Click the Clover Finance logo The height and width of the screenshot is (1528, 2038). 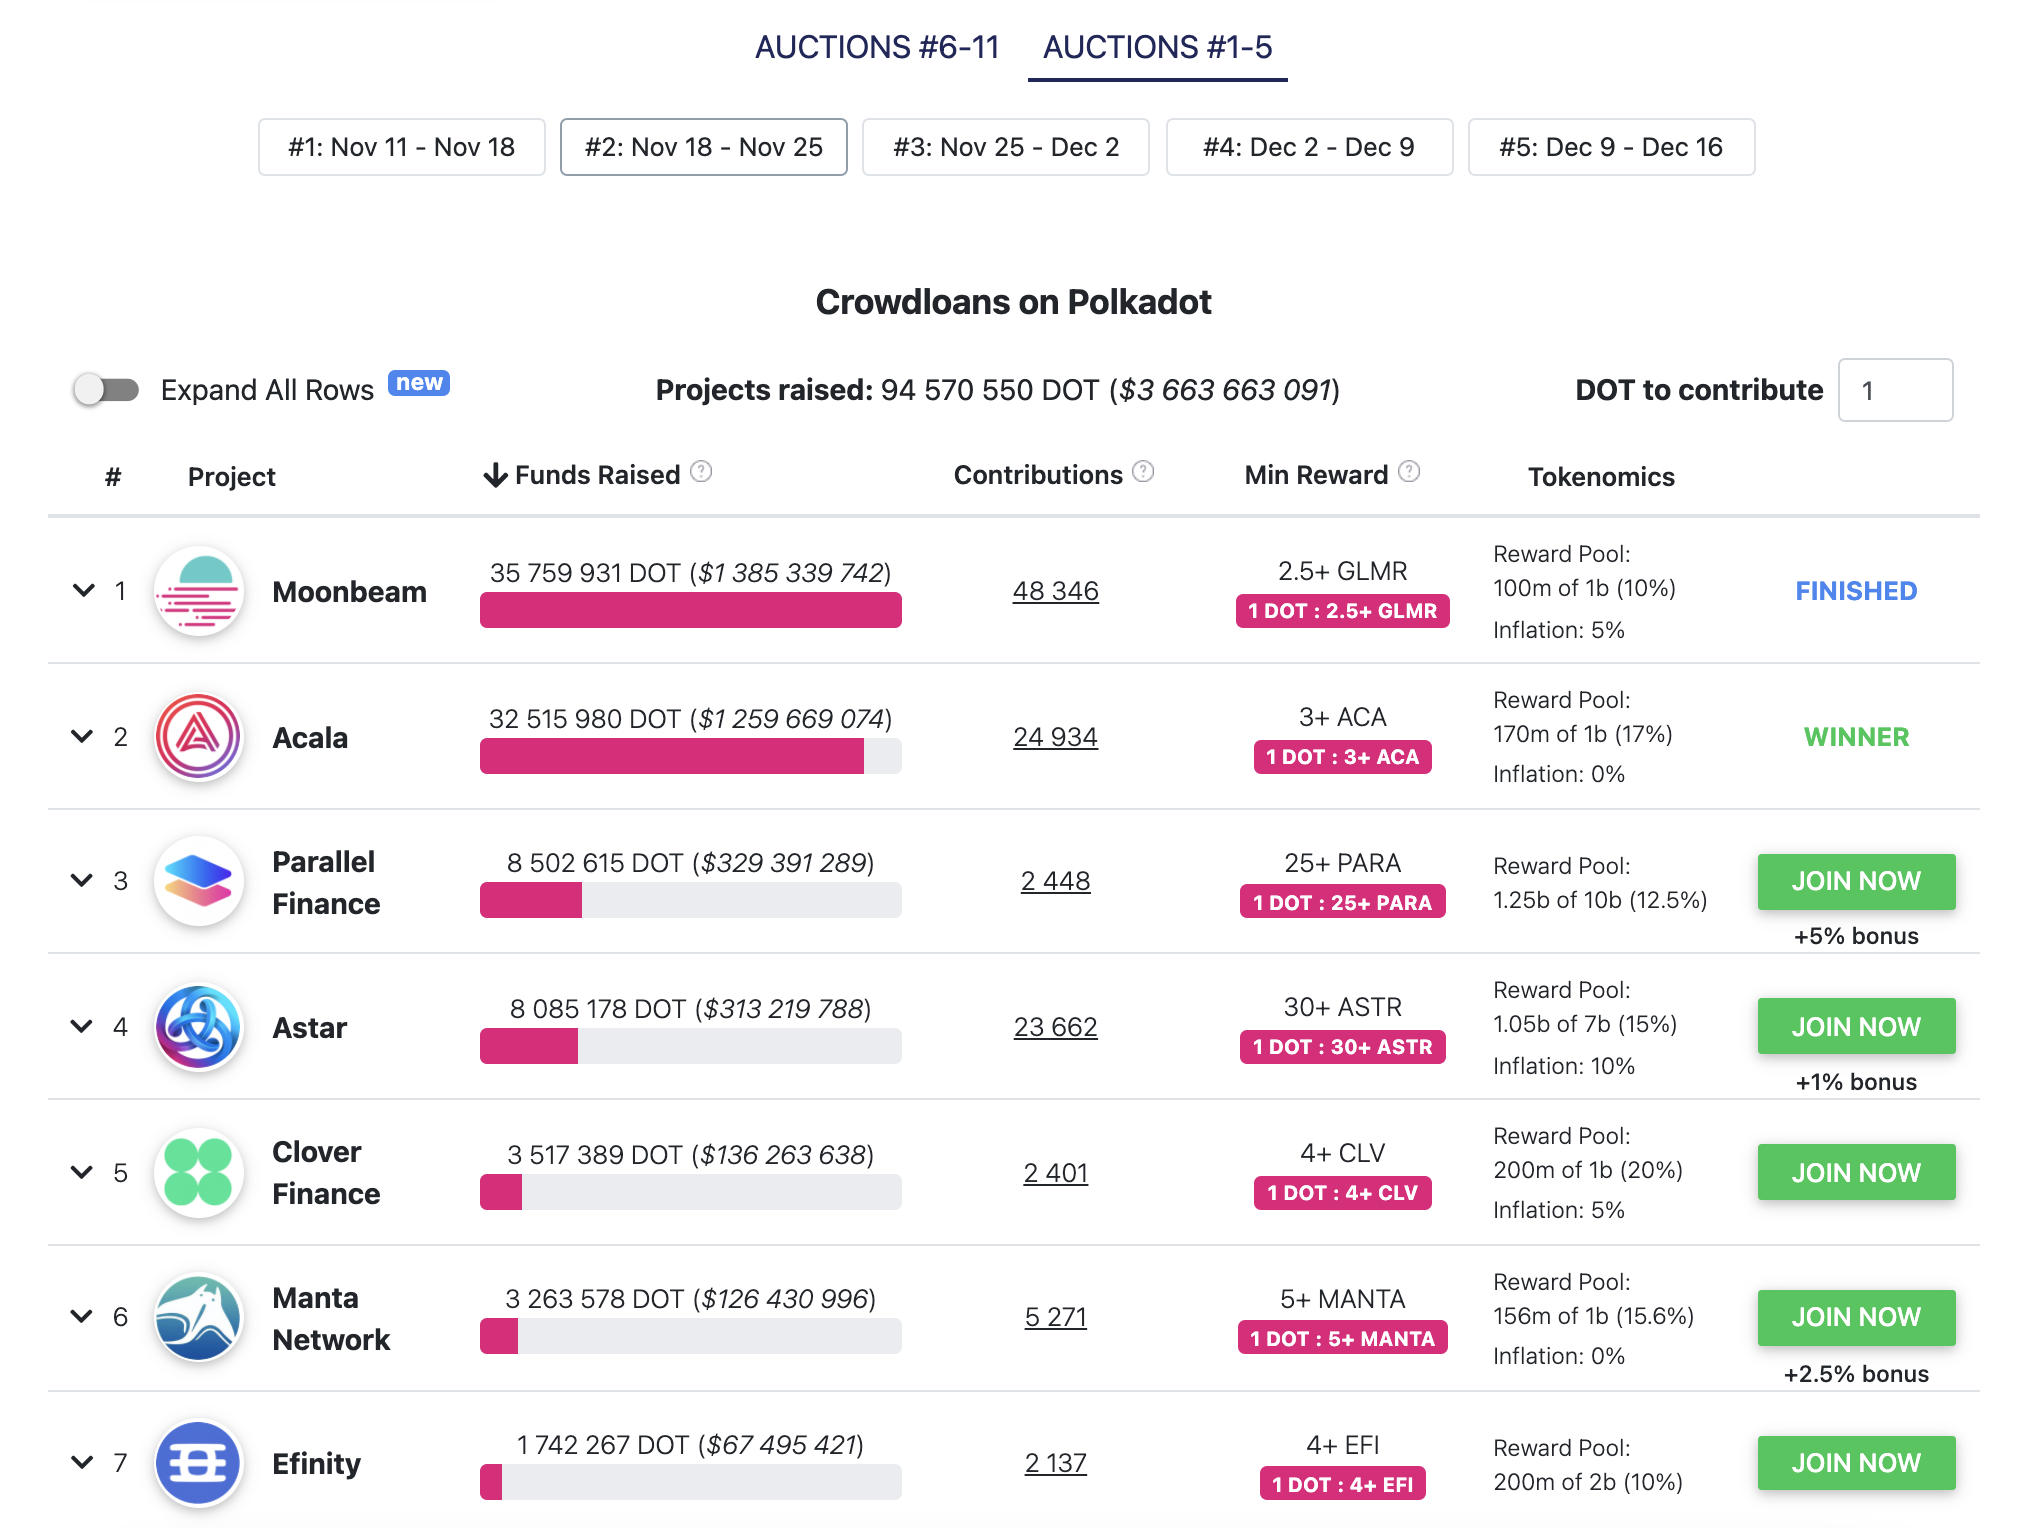(x=199, y=1173)
